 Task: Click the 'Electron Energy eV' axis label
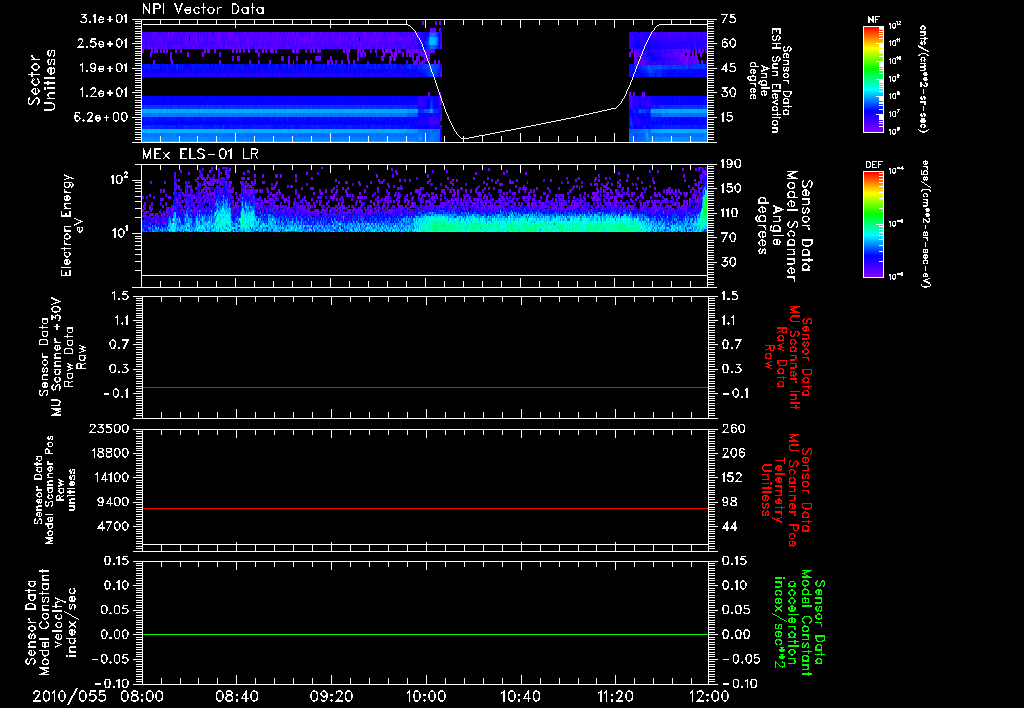(x=71, y=225)
